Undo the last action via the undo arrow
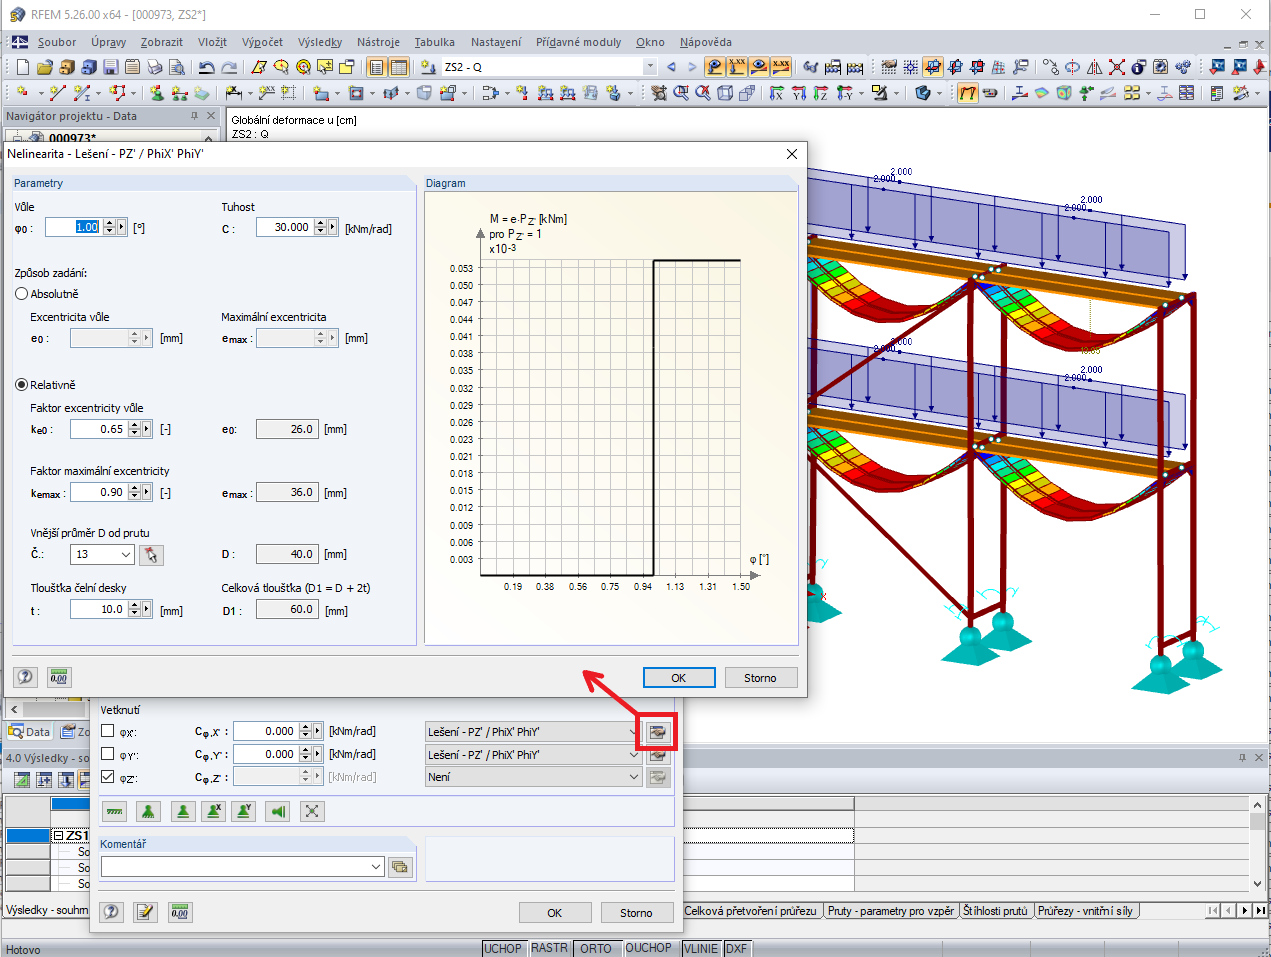This screenshot has height=957, width=1271. (x=206, y=67)
